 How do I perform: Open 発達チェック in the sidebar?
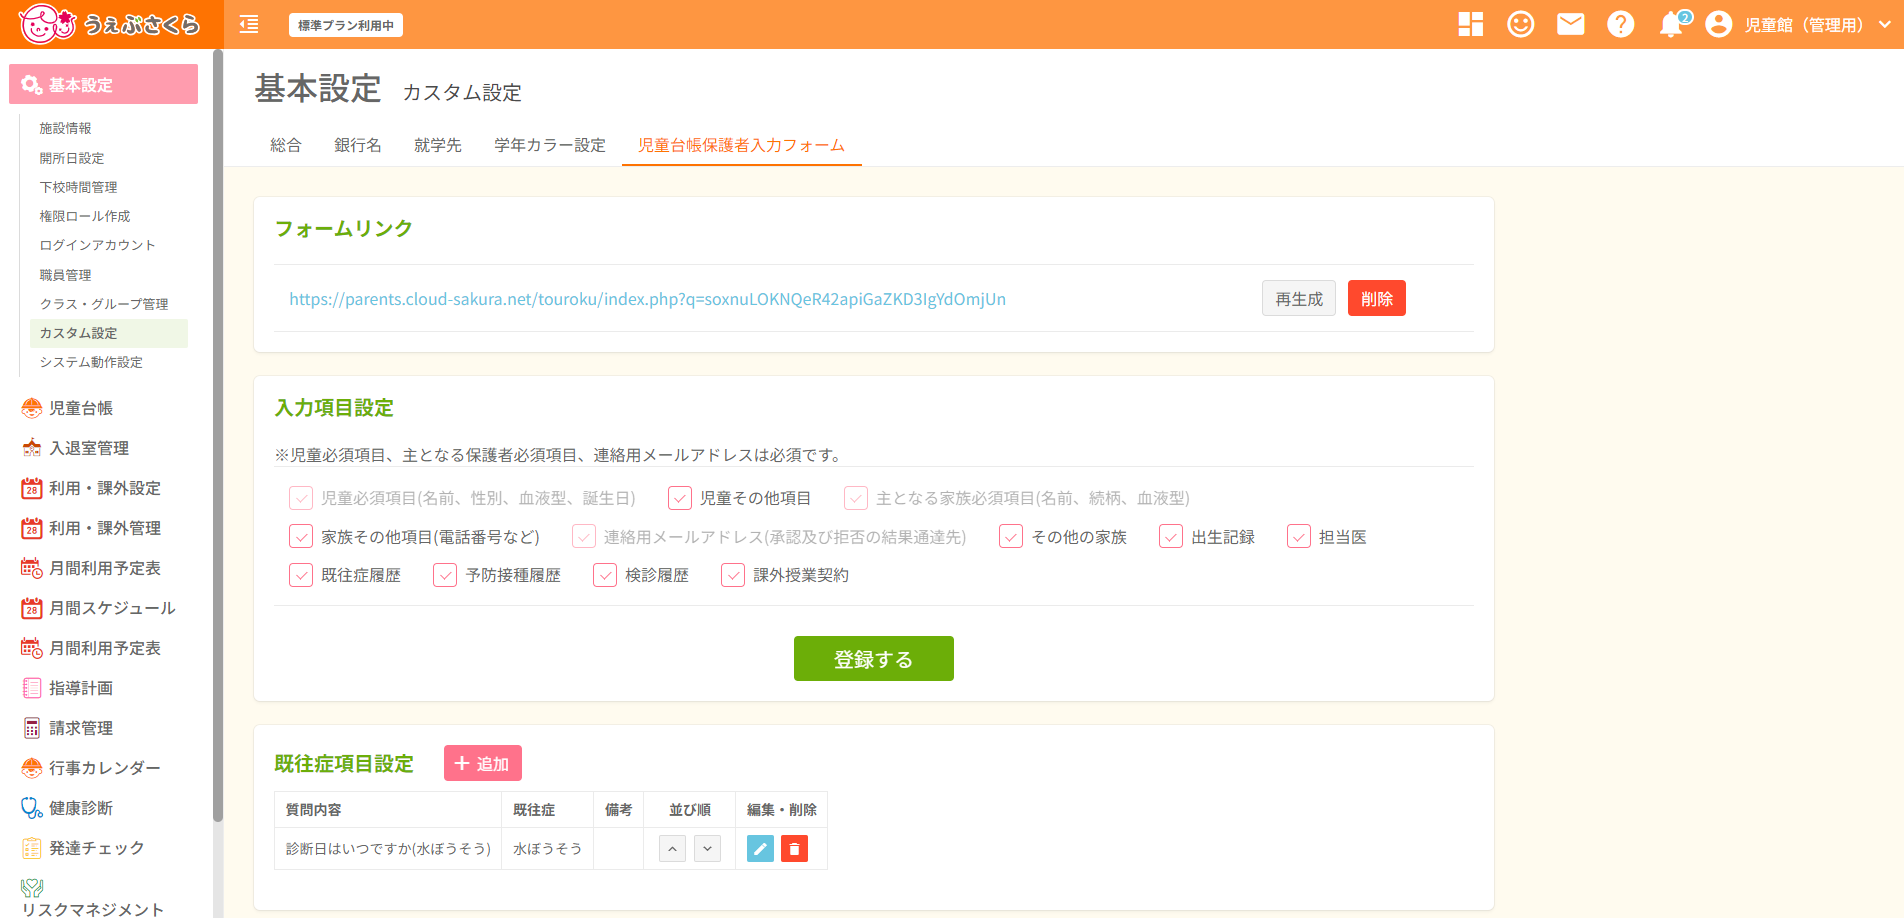tap(96, 848)
